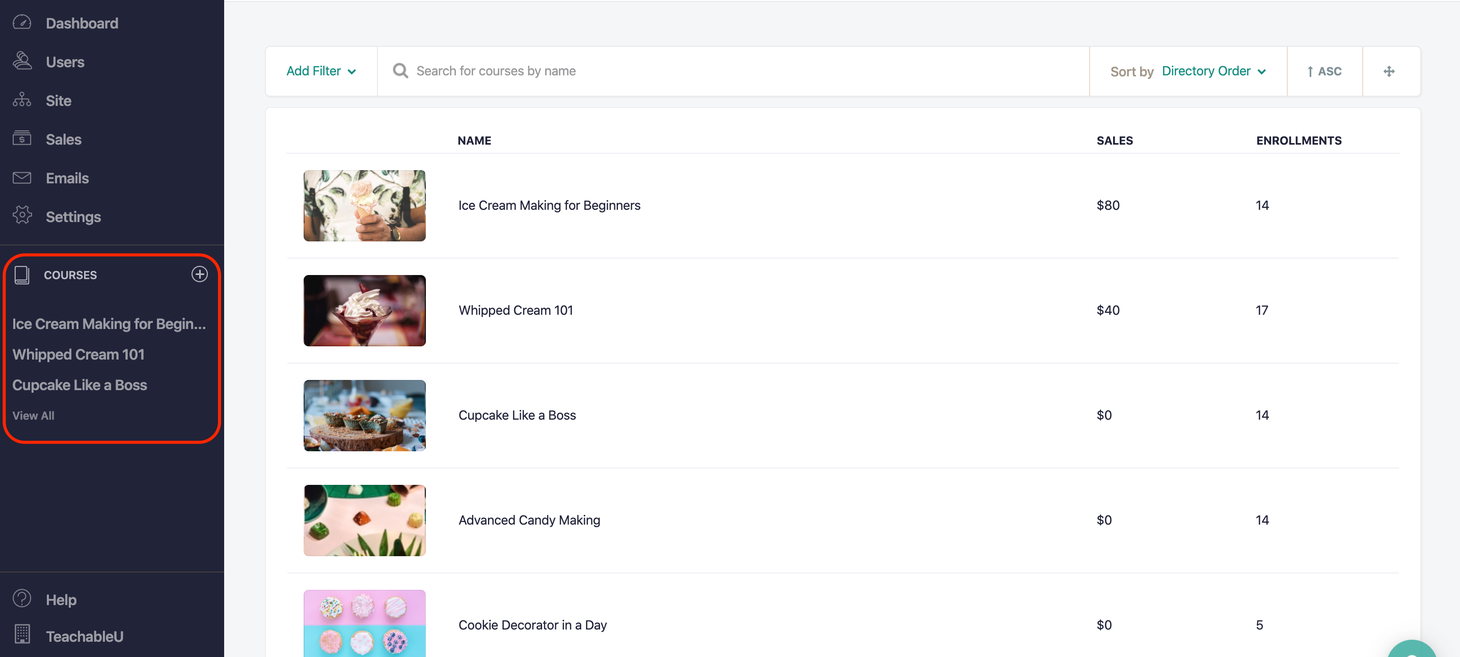Click the TeachableU building icon
The height and width of the screenshot is (657, 1460).
coord(22,635)
